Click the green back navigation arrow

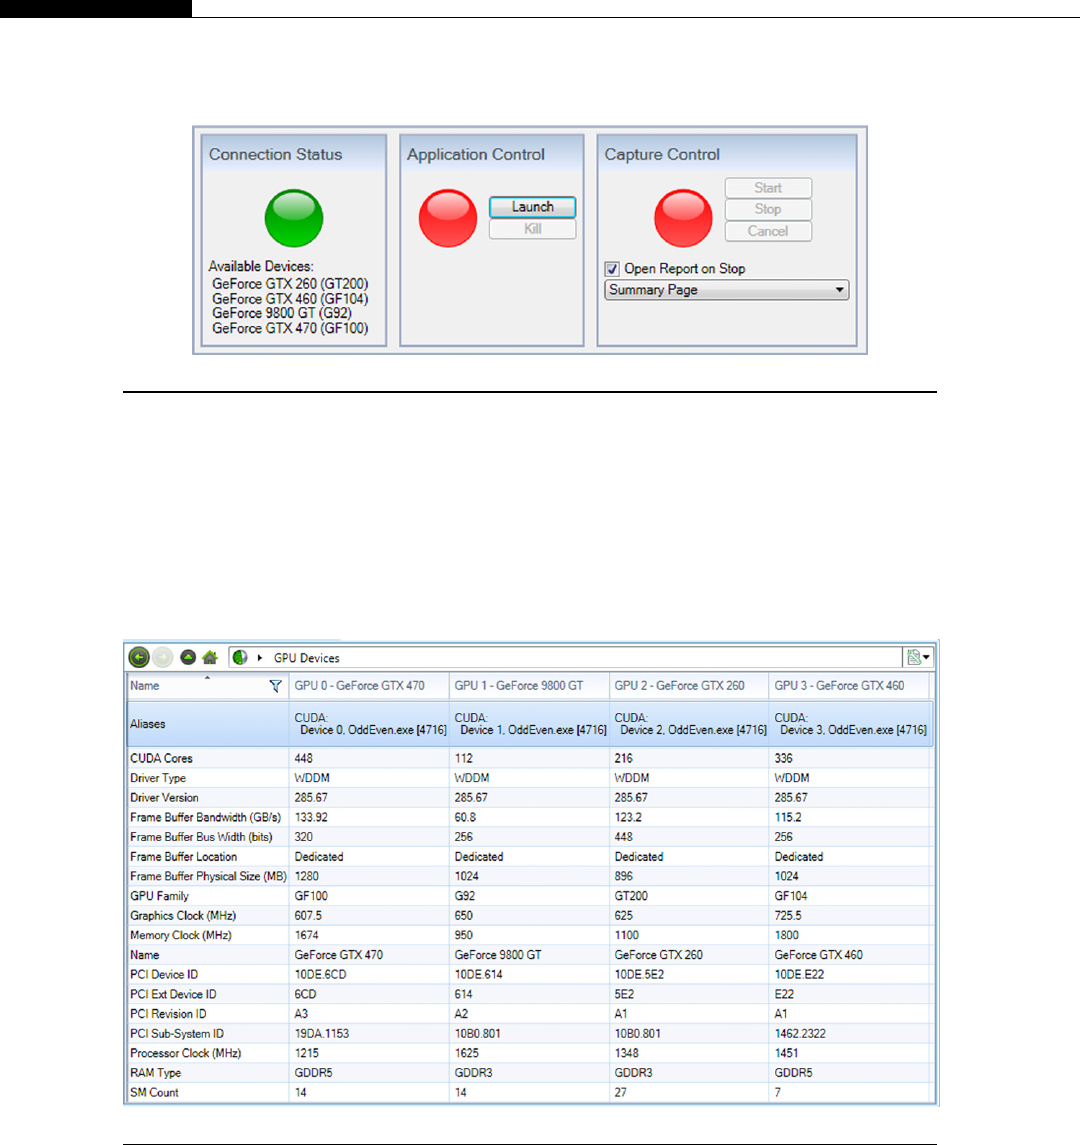point(139,657)
